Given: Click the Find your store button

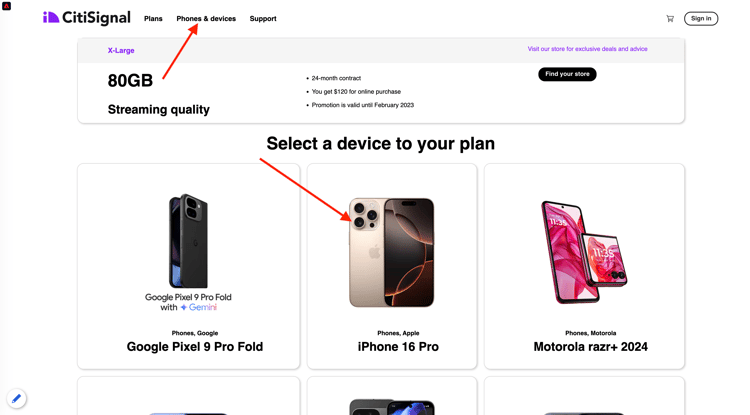Looking at the screenshot, I should click(x=567, y=74).
